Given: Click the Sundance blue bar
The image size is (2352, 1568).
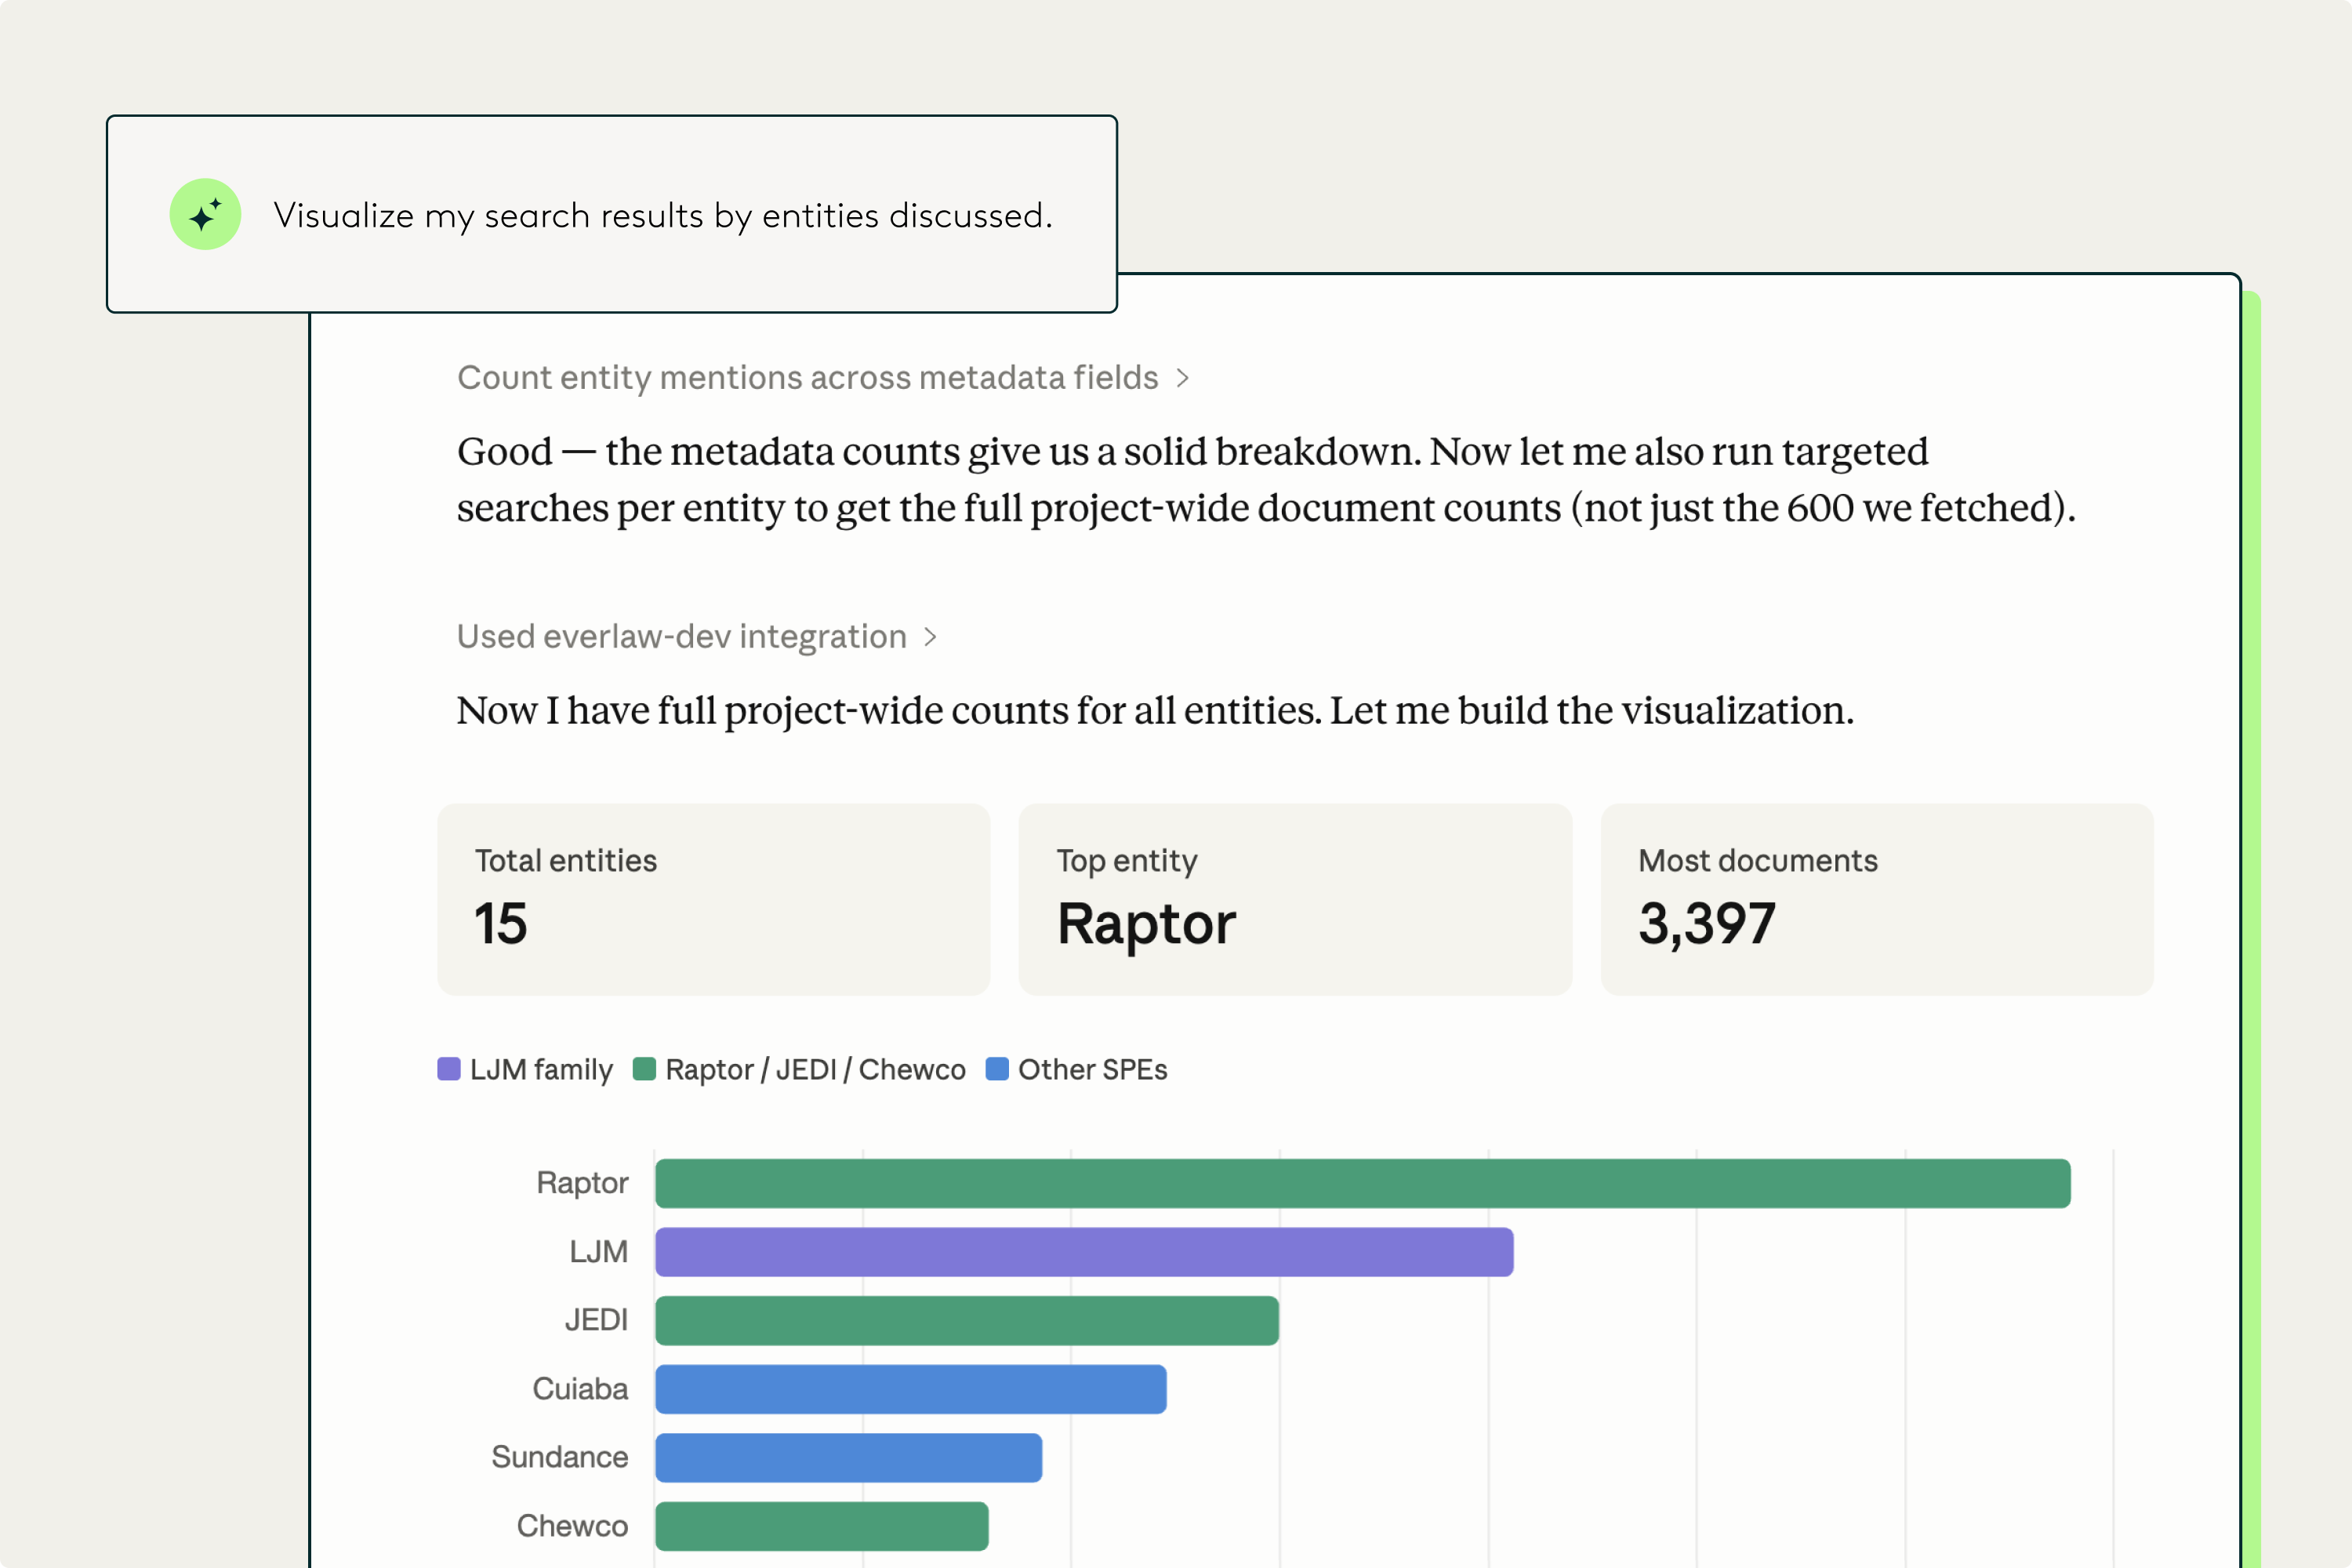Looking at the screenshot, I should [849, 1457].
